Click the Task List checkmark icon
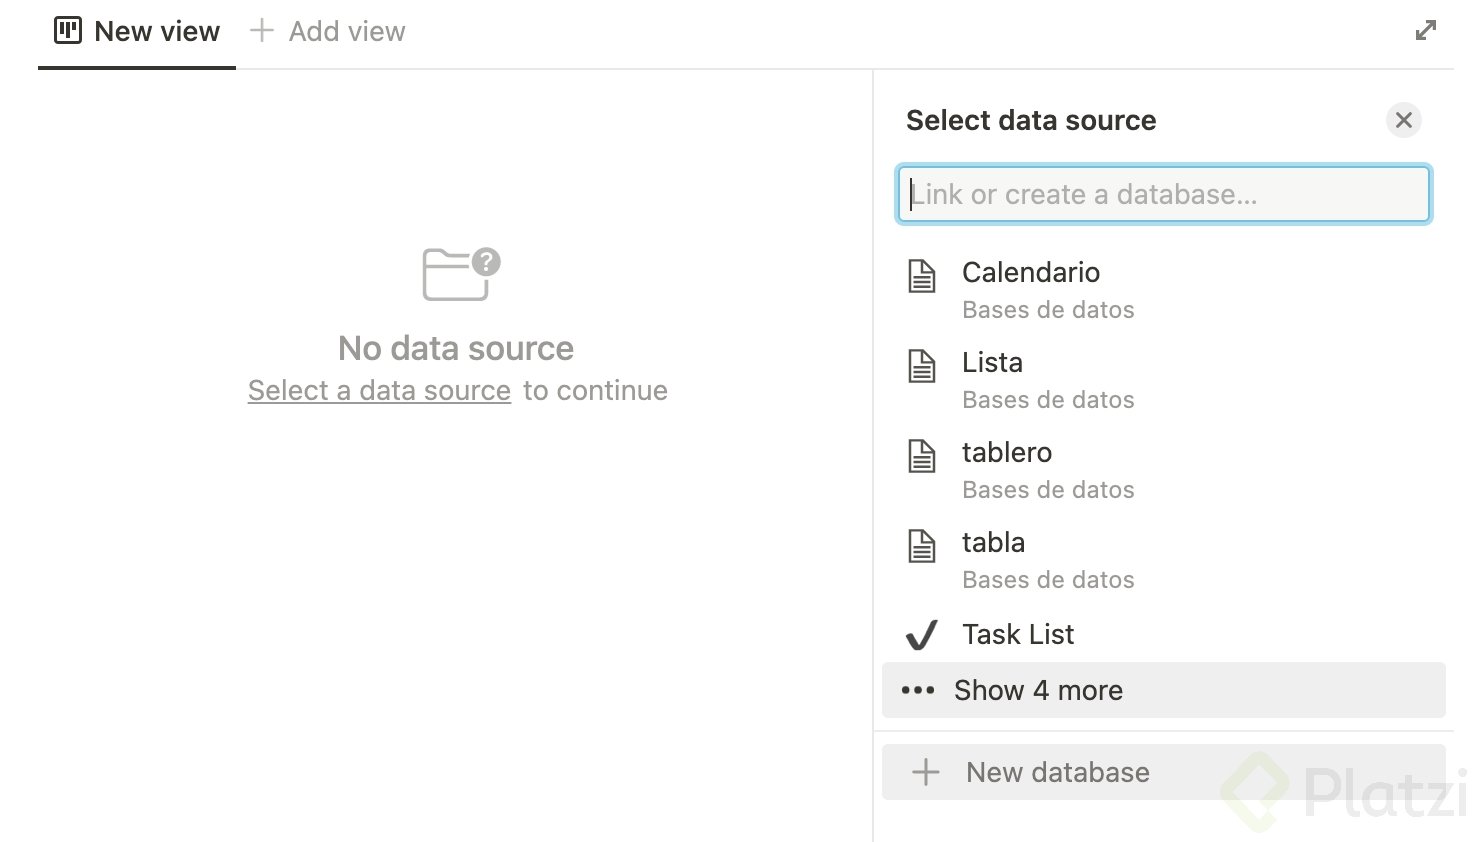The image size is (1482, 842). point(921,635)
